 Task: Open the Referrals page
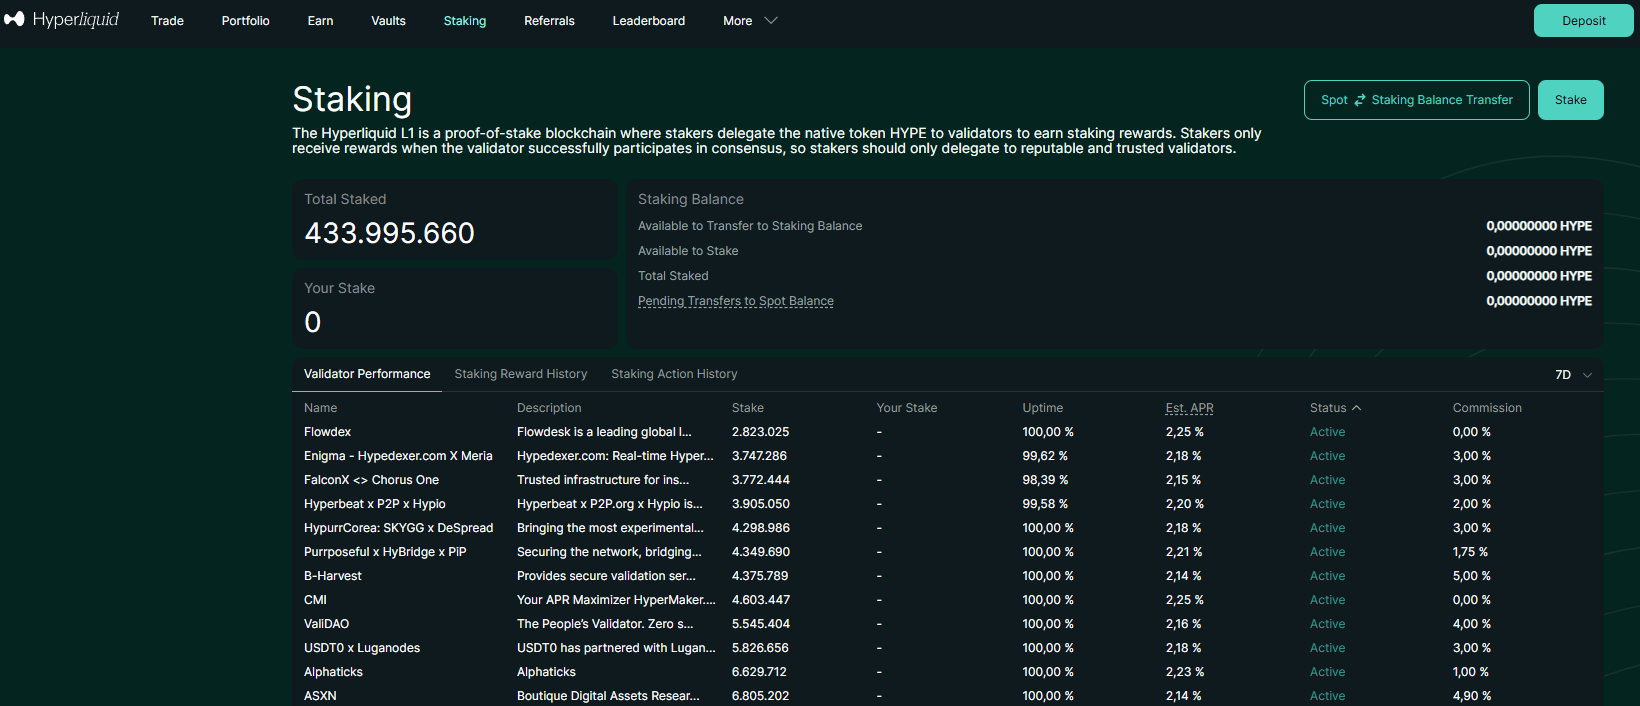[549, 21]
